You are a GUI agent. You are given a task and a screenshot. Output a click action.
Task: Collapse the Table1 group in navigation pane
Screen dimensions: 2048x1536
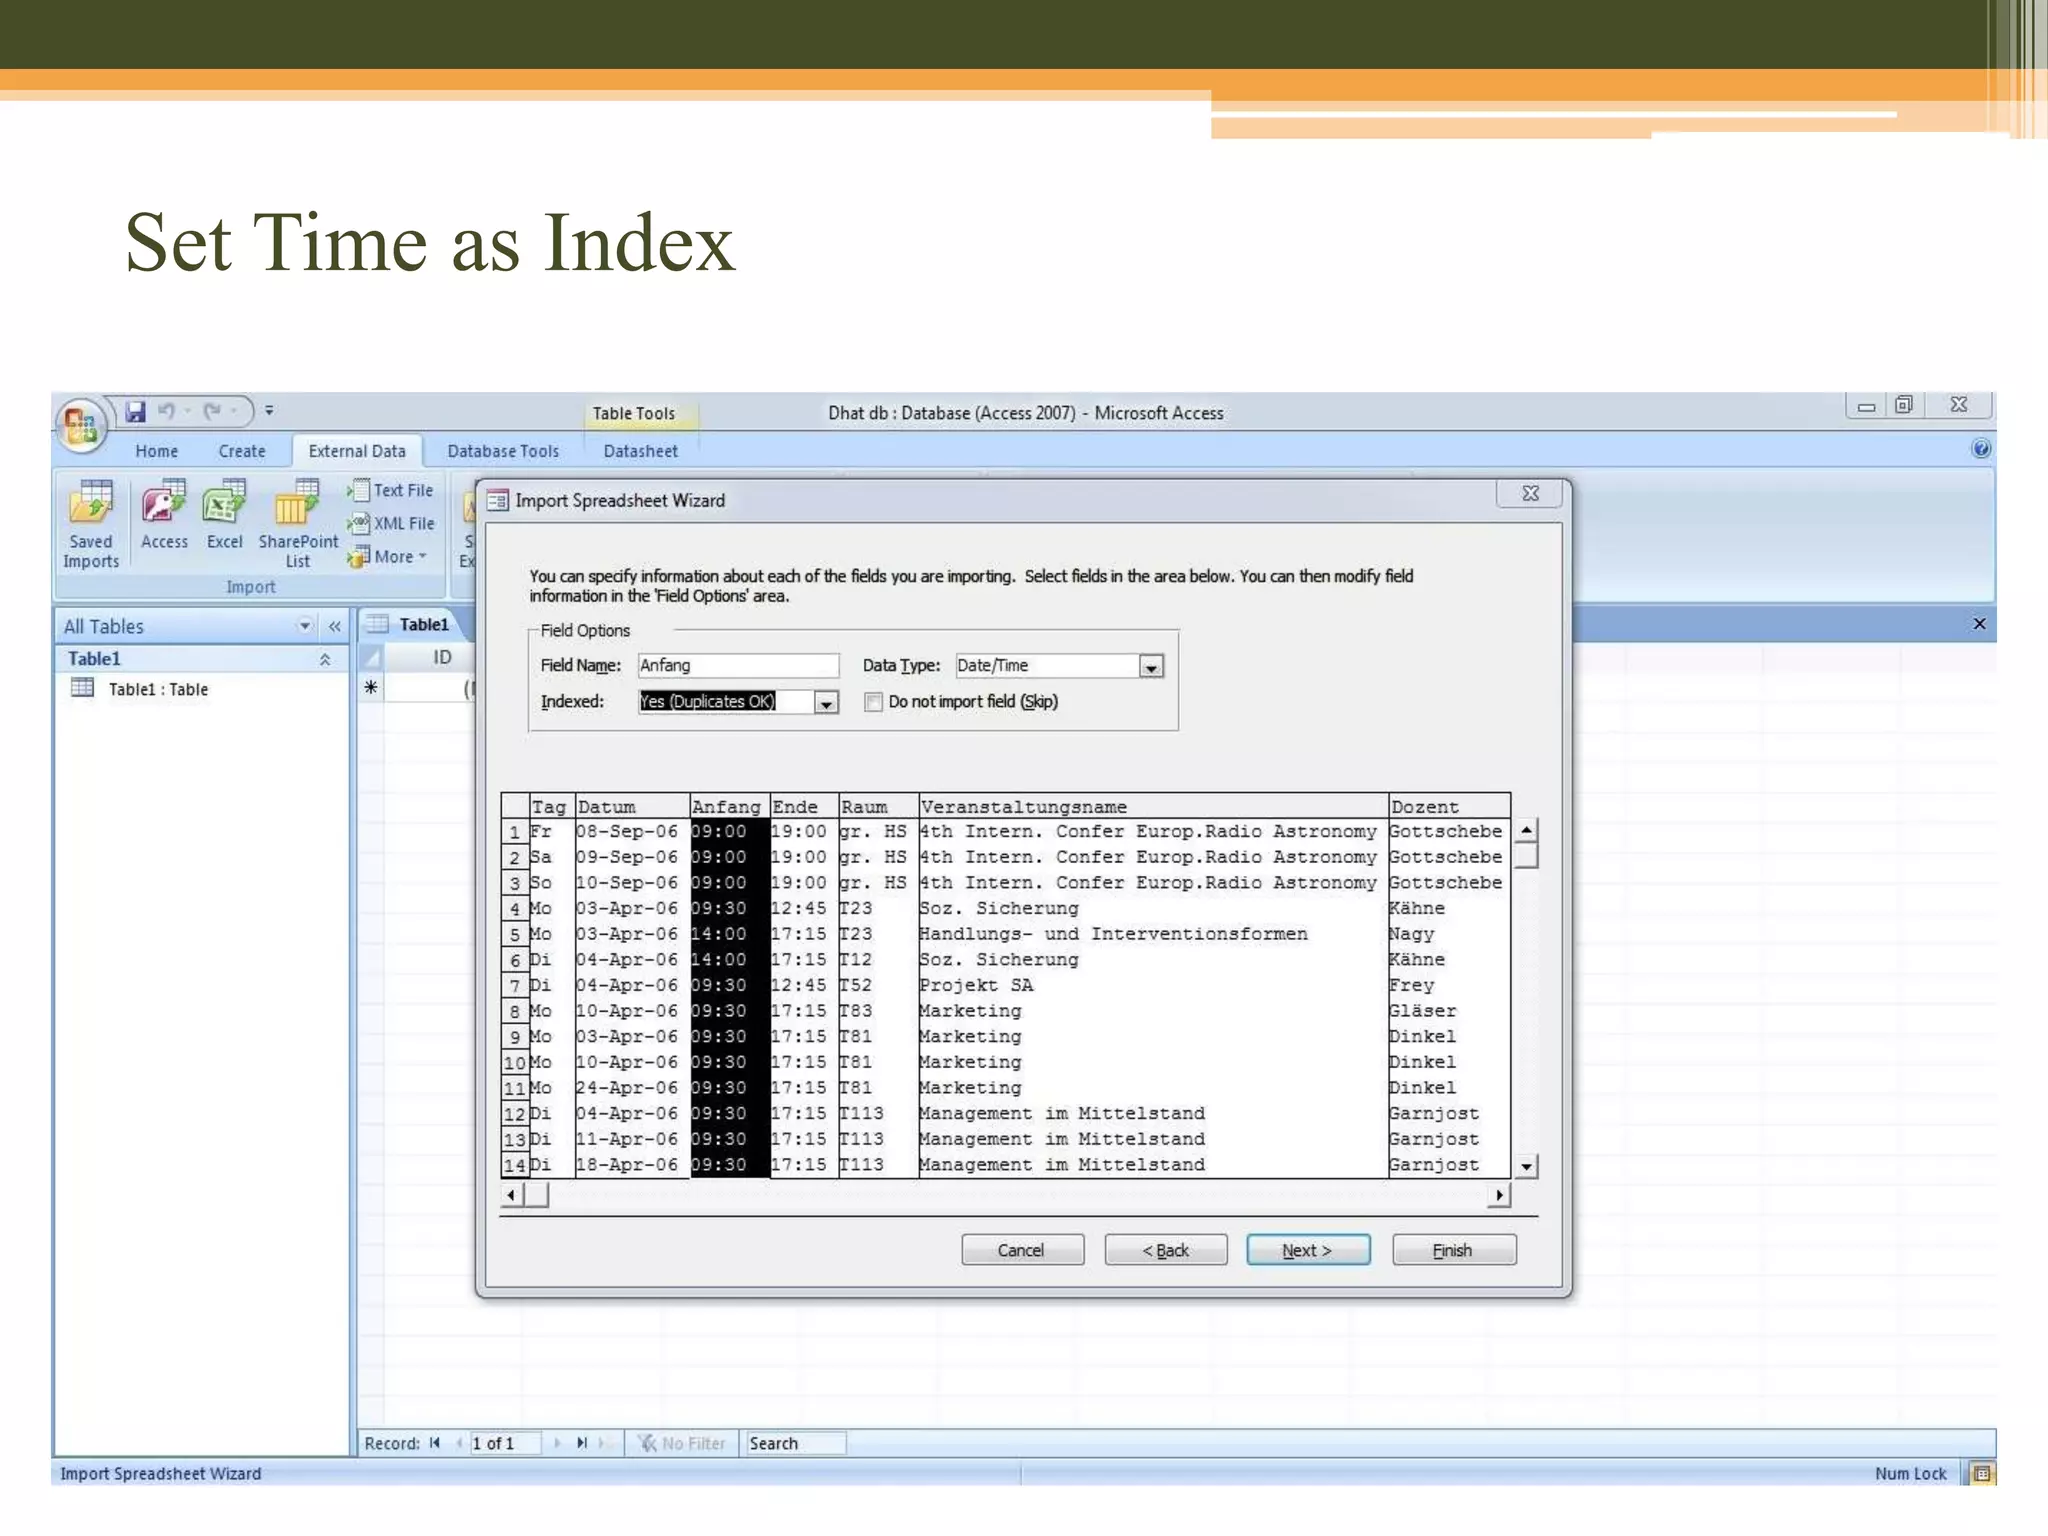click(x=325, y=659)
